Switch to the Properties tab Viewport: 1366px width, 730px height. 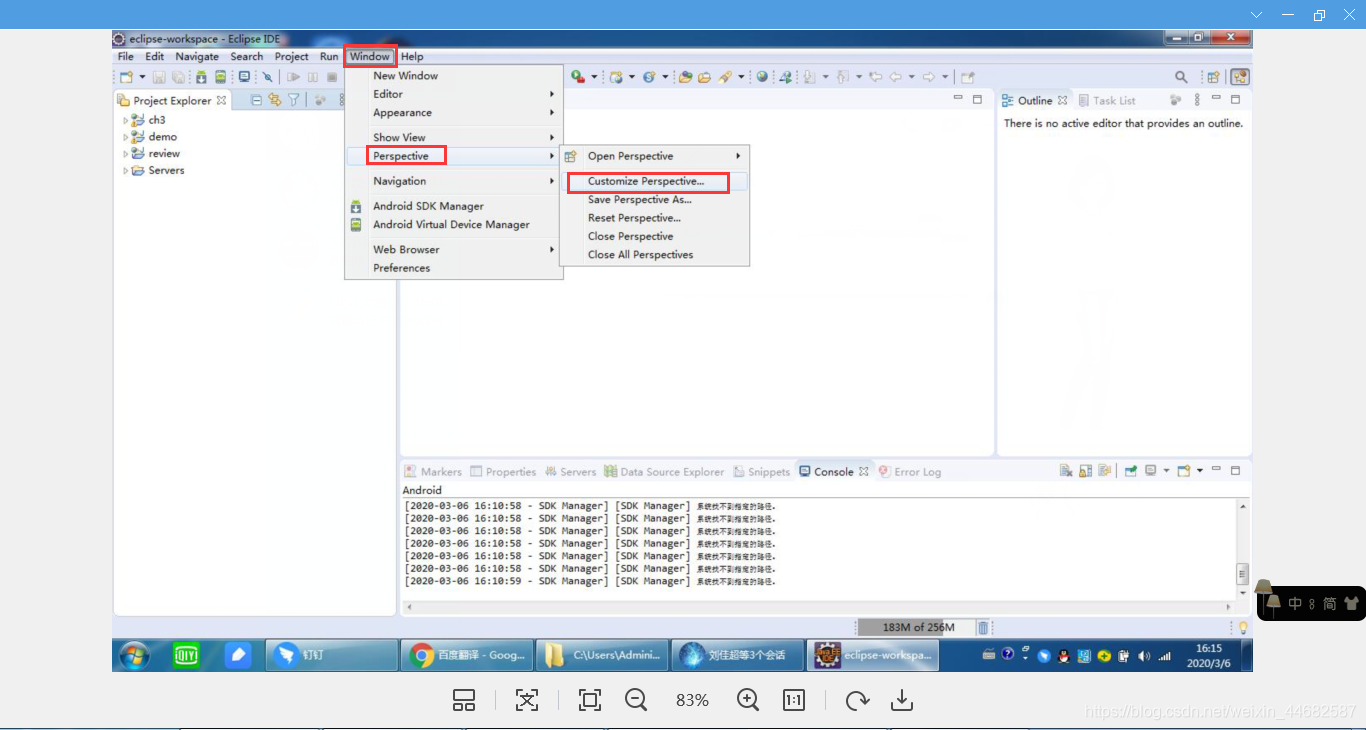point(503,472)
